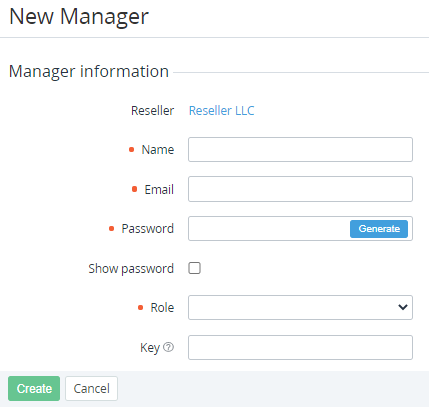Click the help icon next to Key
Viewport: 429px width, 414px height.
[169, 347]
